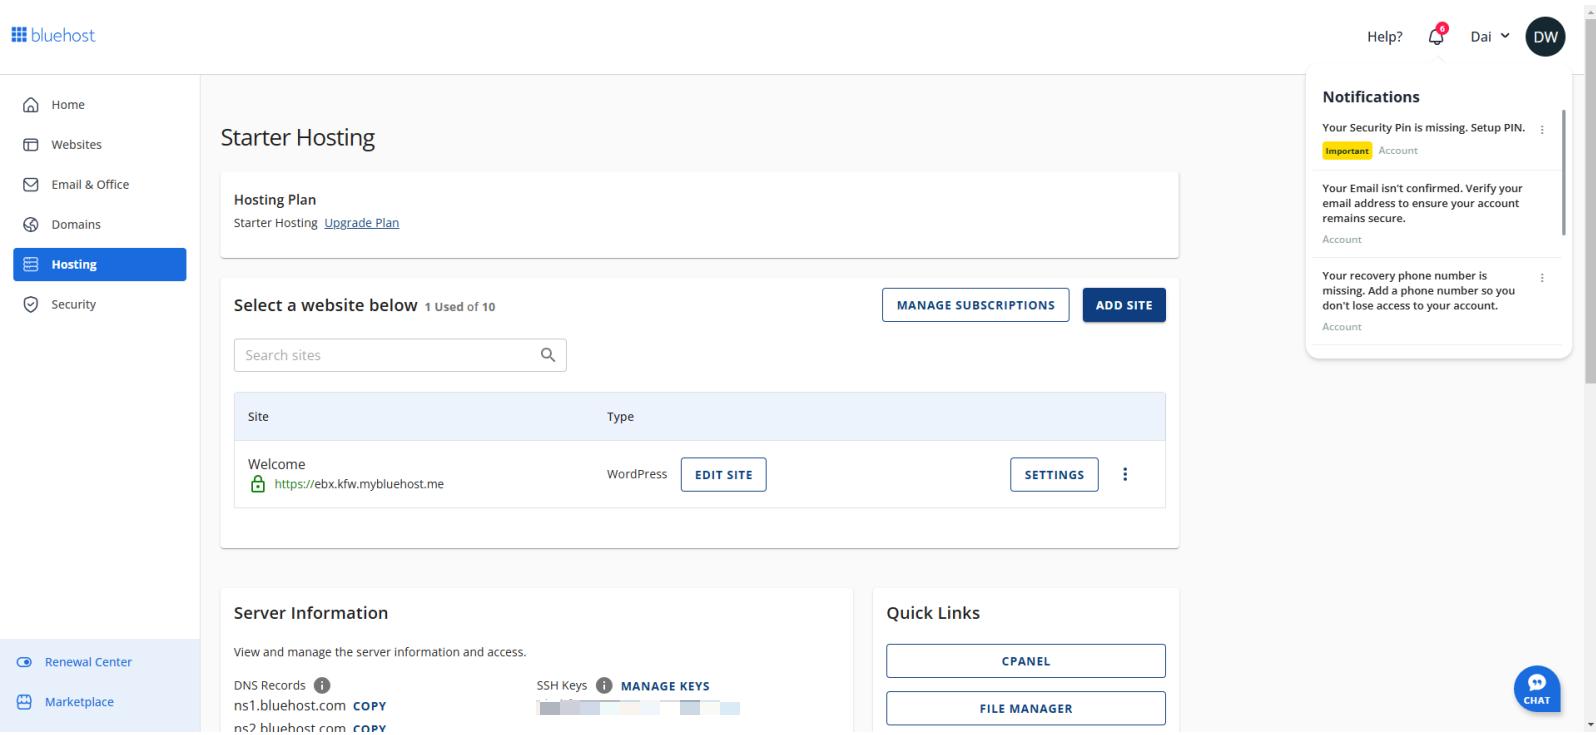Click the Bluehost logo

click(x=53, y=35)
